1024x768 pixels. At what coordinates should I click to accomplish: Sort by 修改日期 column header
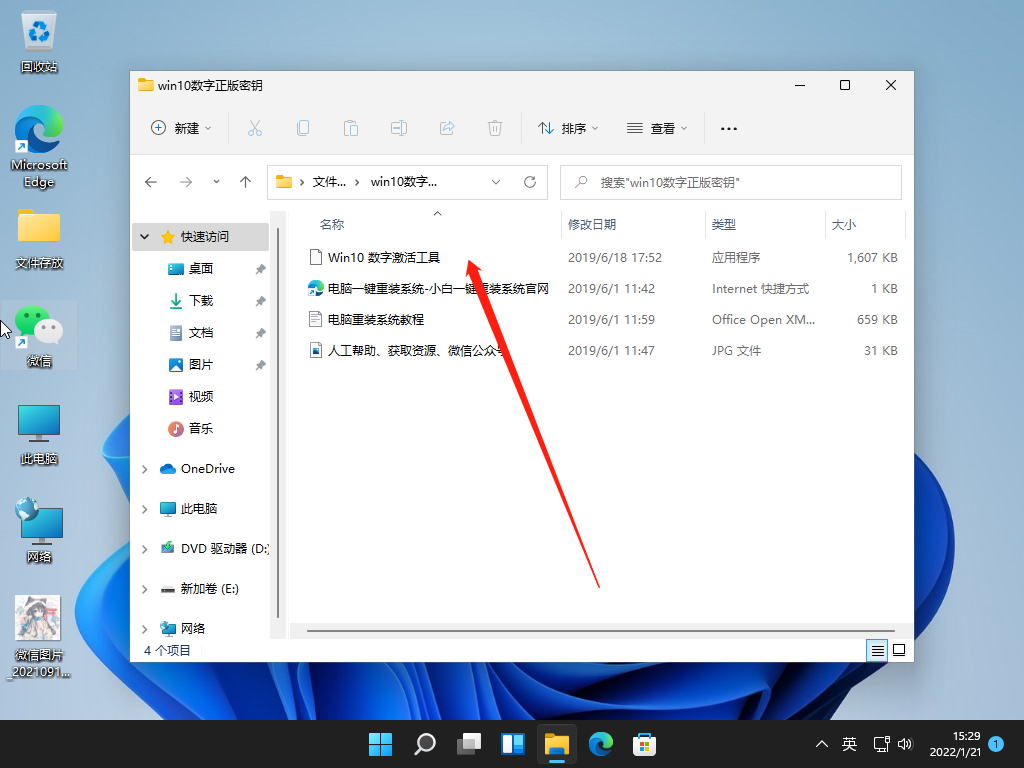(x=592, y=225)
